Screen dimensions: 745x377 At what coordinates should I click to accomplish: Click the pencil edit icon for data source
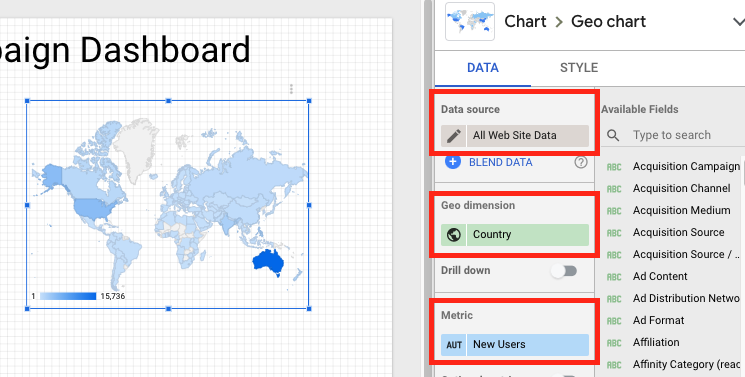click(x=454, y=136)
